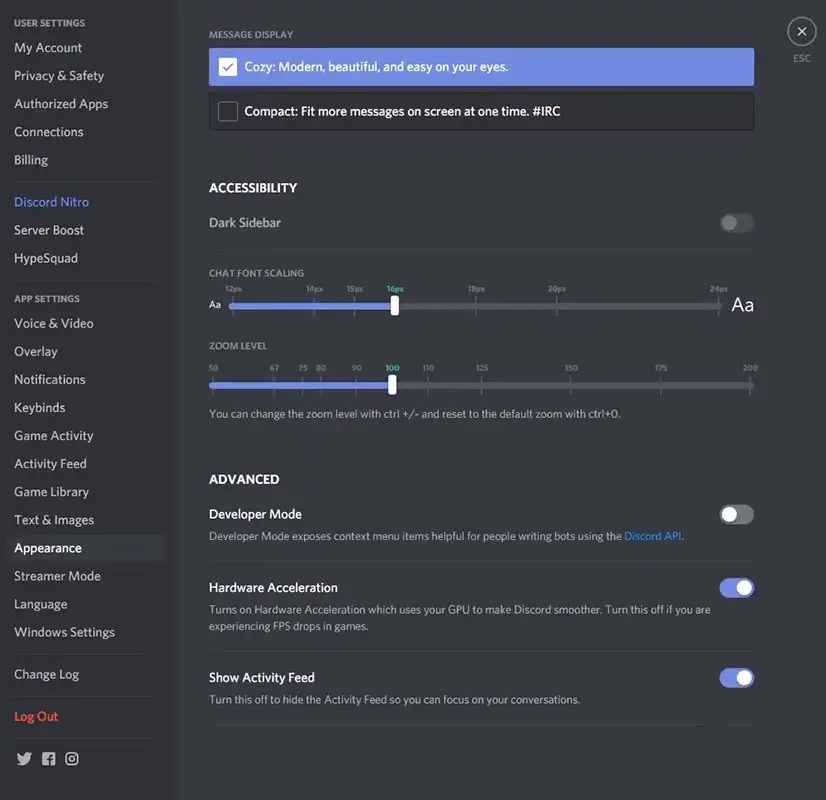826x800 pixels.
Task: Click the chat font scaling slider handle
Action: click(x=395, y=305)
